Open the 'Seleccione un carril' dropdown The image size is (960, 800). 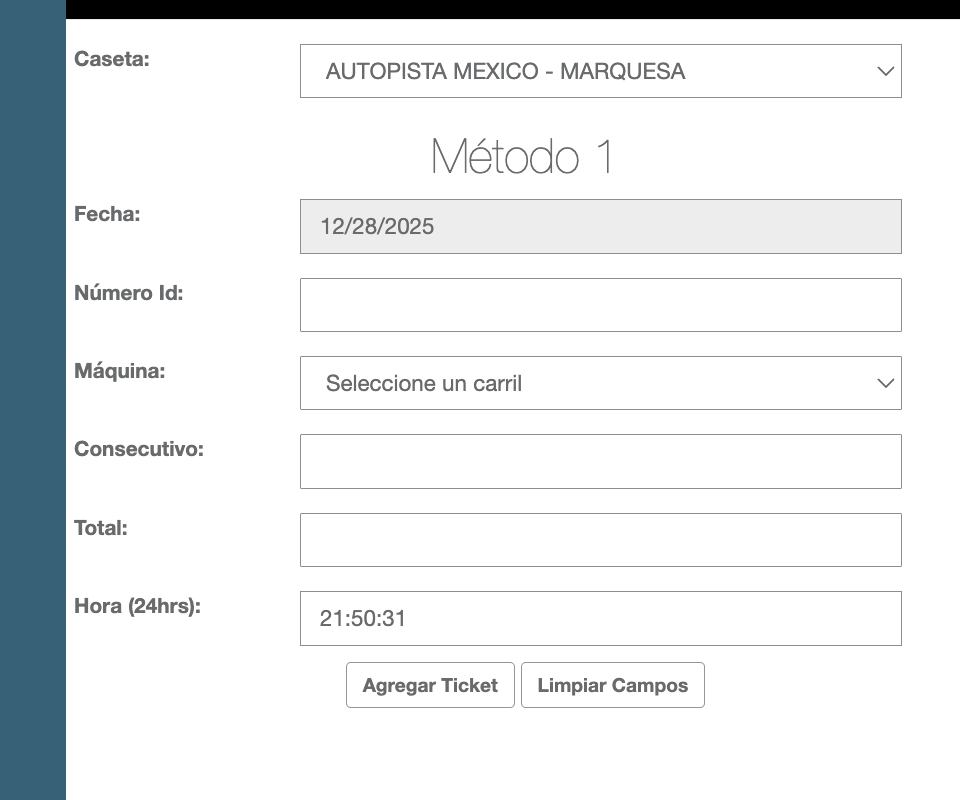click(600, 383)
